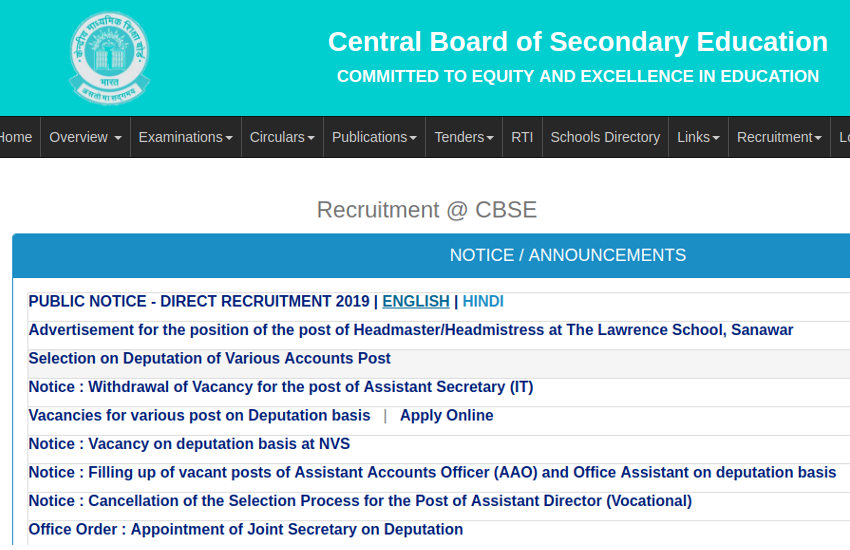The width and height of the screenshot is (850, 550).
Task: Open Schools Directory from navigation bar
Action: [605, 137]
